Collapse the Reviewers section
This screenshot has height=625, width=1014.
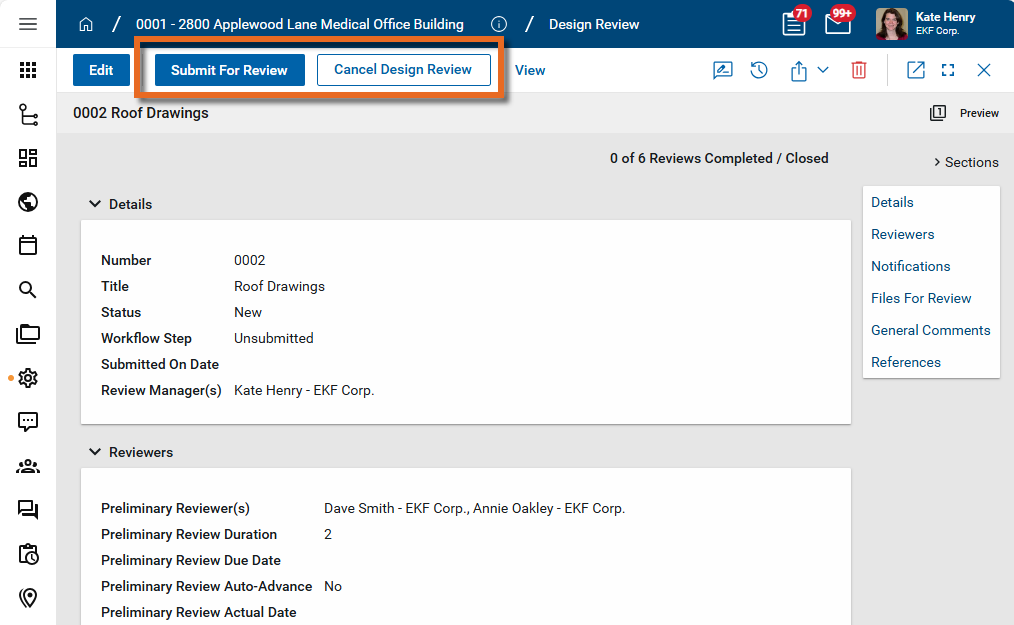click(x=95, y=452)
